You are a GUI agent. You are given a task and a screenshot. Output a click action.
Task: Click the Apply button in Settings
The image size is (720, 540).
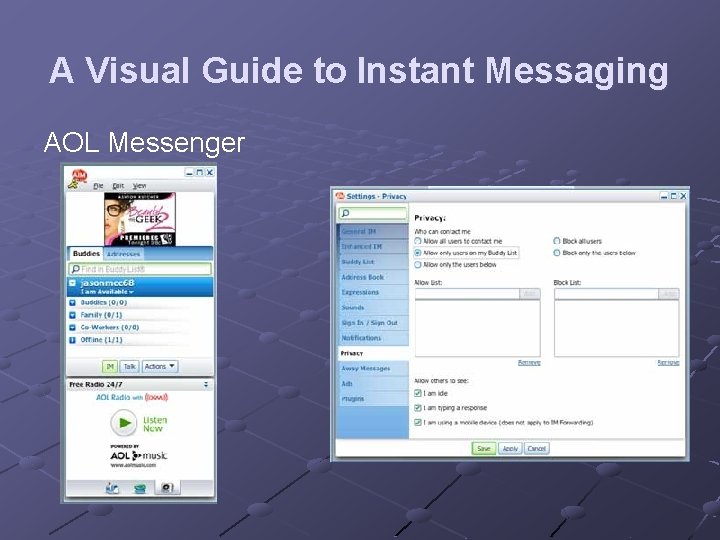click(x=510, y=449)
